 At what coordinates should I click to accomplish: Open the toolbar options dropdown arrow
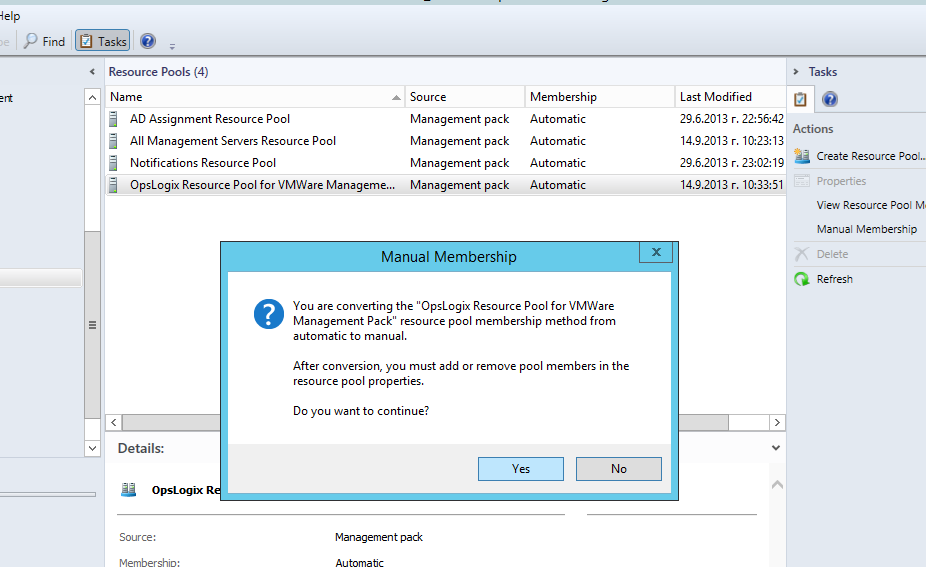(x=172, y=45)
